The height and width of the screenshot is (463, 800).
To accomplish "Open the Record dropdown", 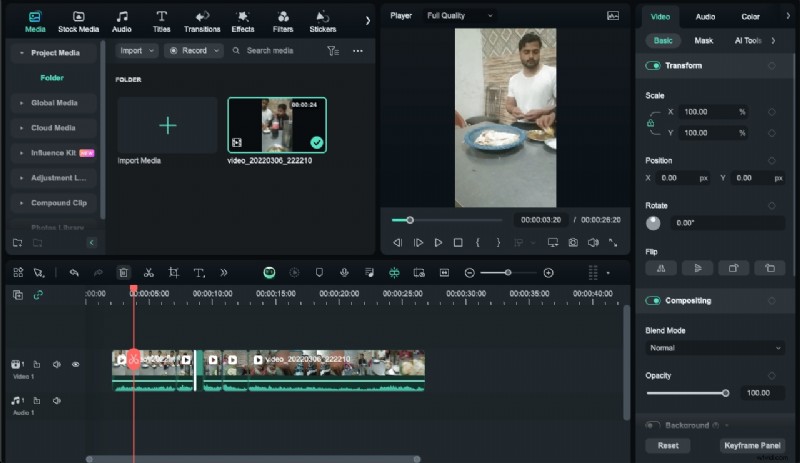I will 194,51.
